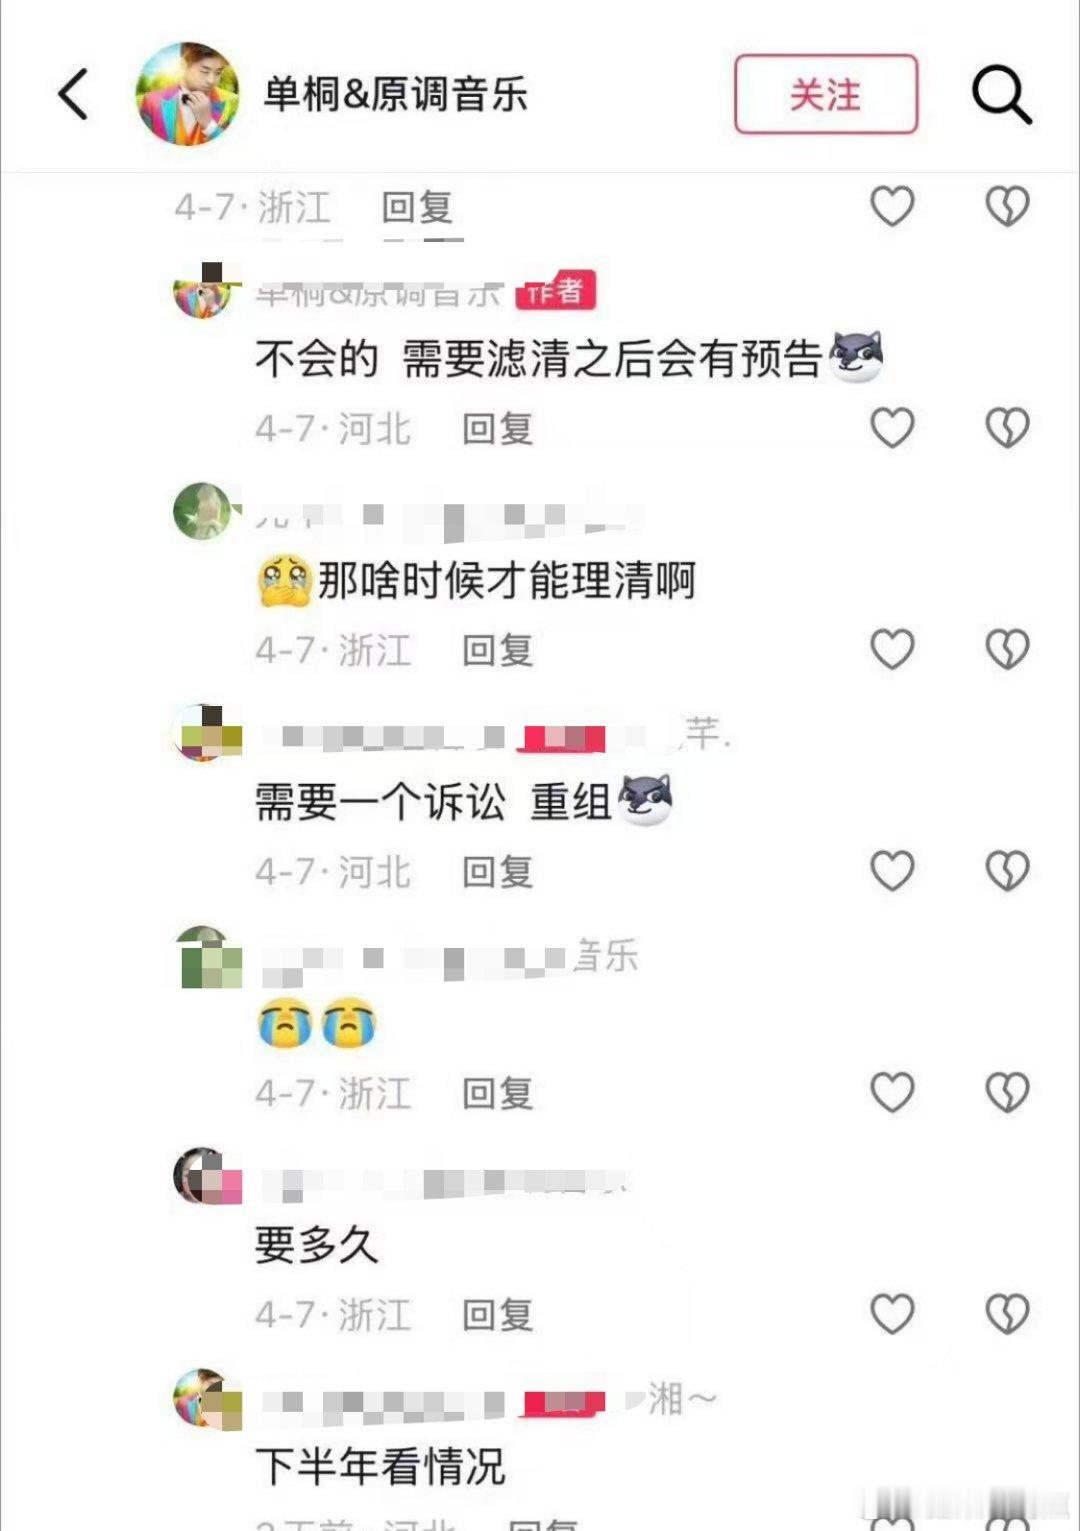Screen dimensions: 1080x1531
Task: Reply to the 需要一个诉讼 重组 comment
Action: pos(497,872)
